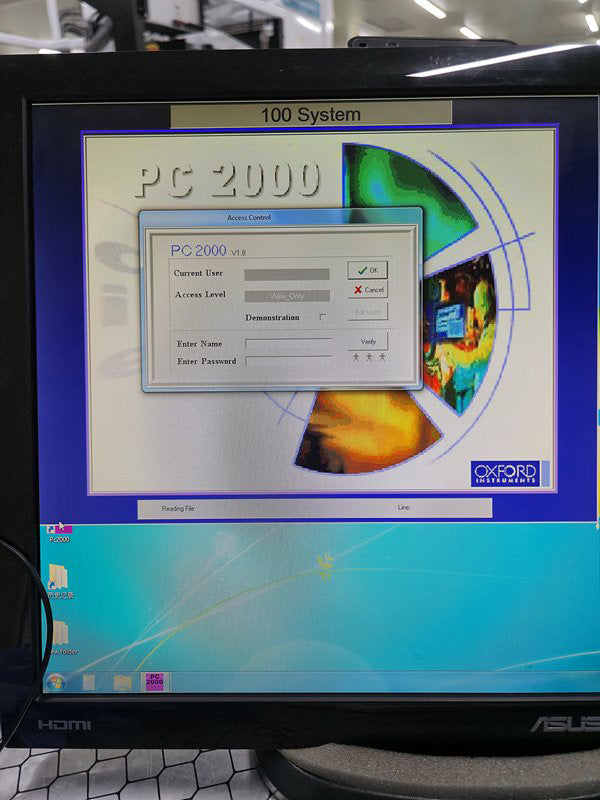This screenshot has width=600, height=800.
Task: Open the Windows Start menu
Action: 55,682
